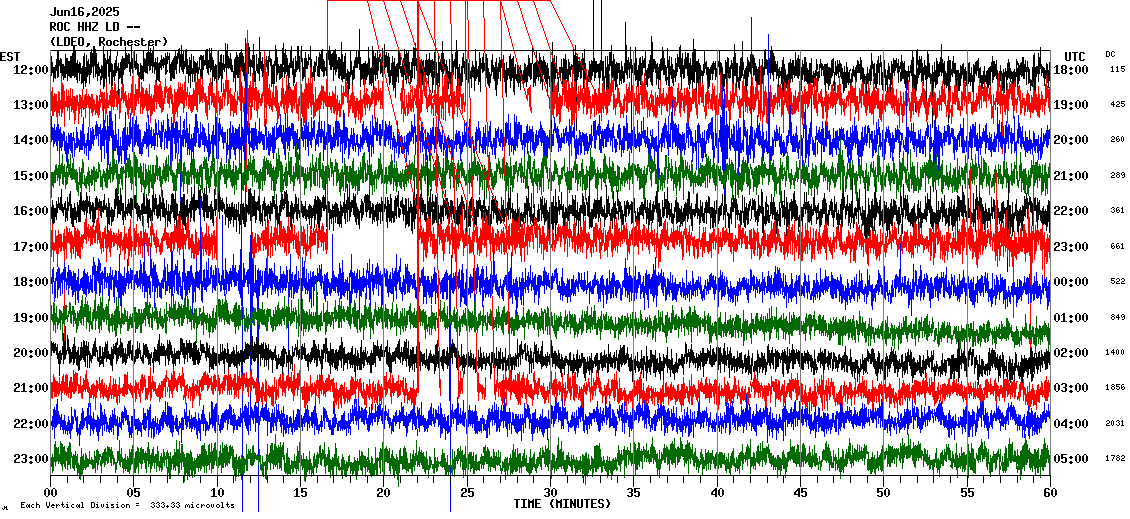
Task: Select the 19:00 EST row label
Action: (30, 317)
